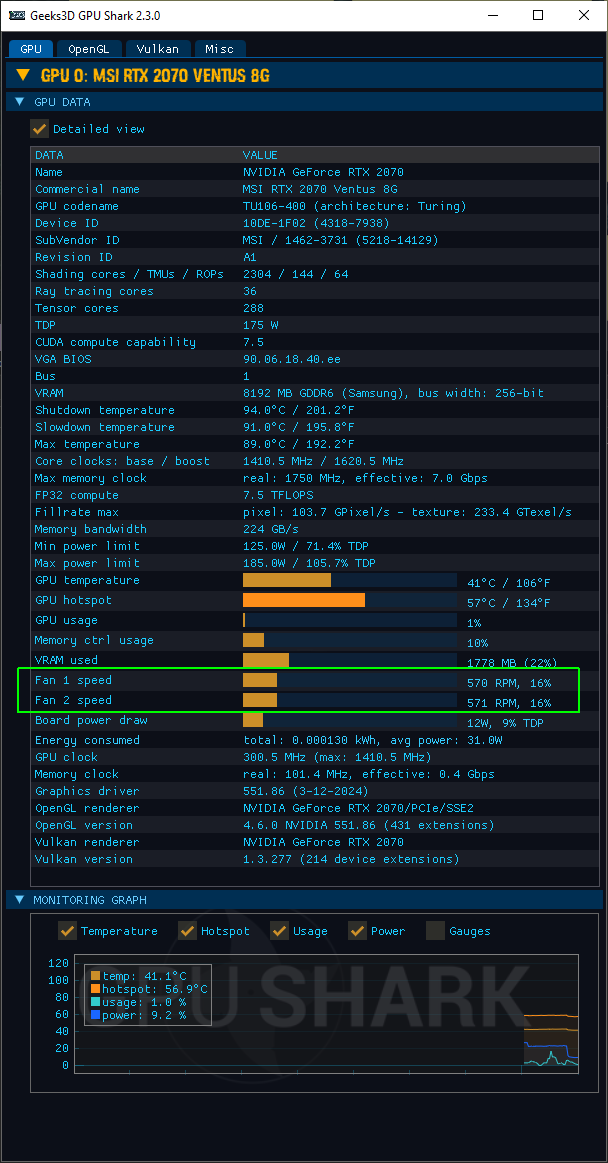Select the Slowdown temperature row label
Image resolution: width=608 pixels, height=1163 pixels.
105,427
